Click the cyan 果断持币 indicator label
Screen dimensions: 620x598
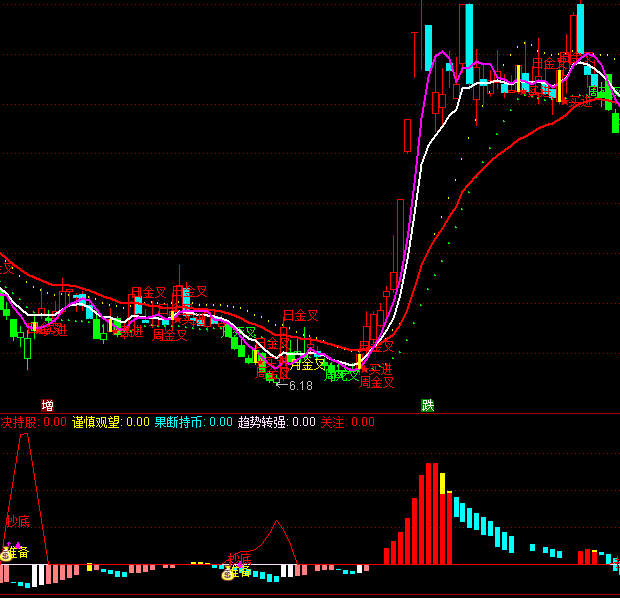178,422
